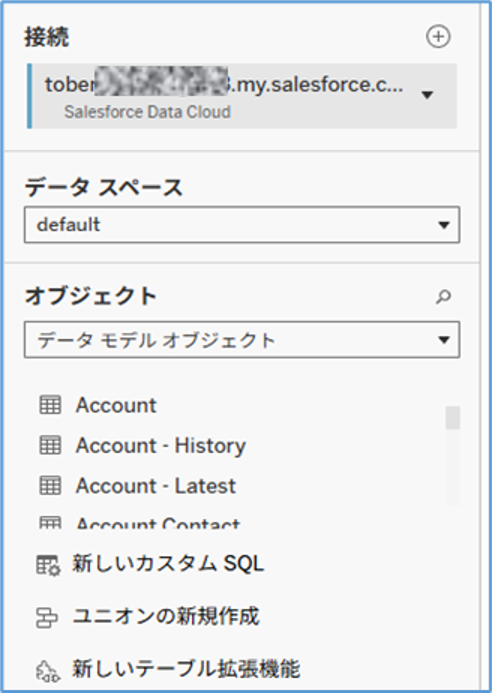Choose ユニオンの新規作成

[x=166, y=617]
